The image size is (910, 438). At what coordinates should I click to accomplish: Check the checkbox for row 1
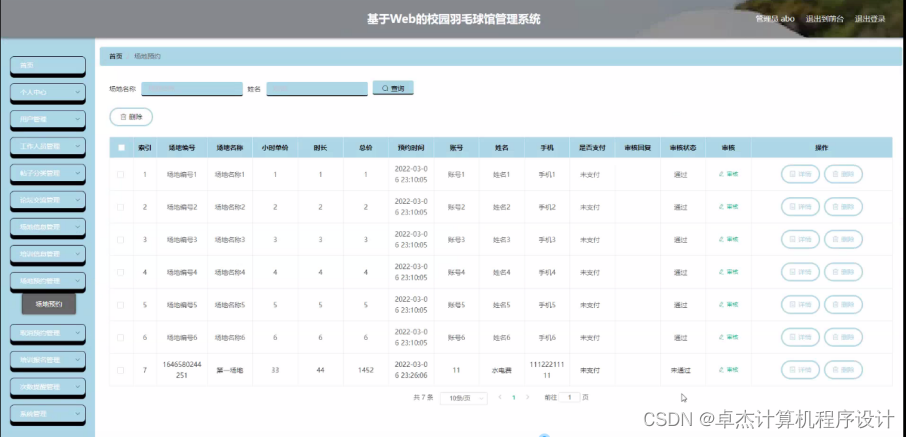tap(121, 174)
